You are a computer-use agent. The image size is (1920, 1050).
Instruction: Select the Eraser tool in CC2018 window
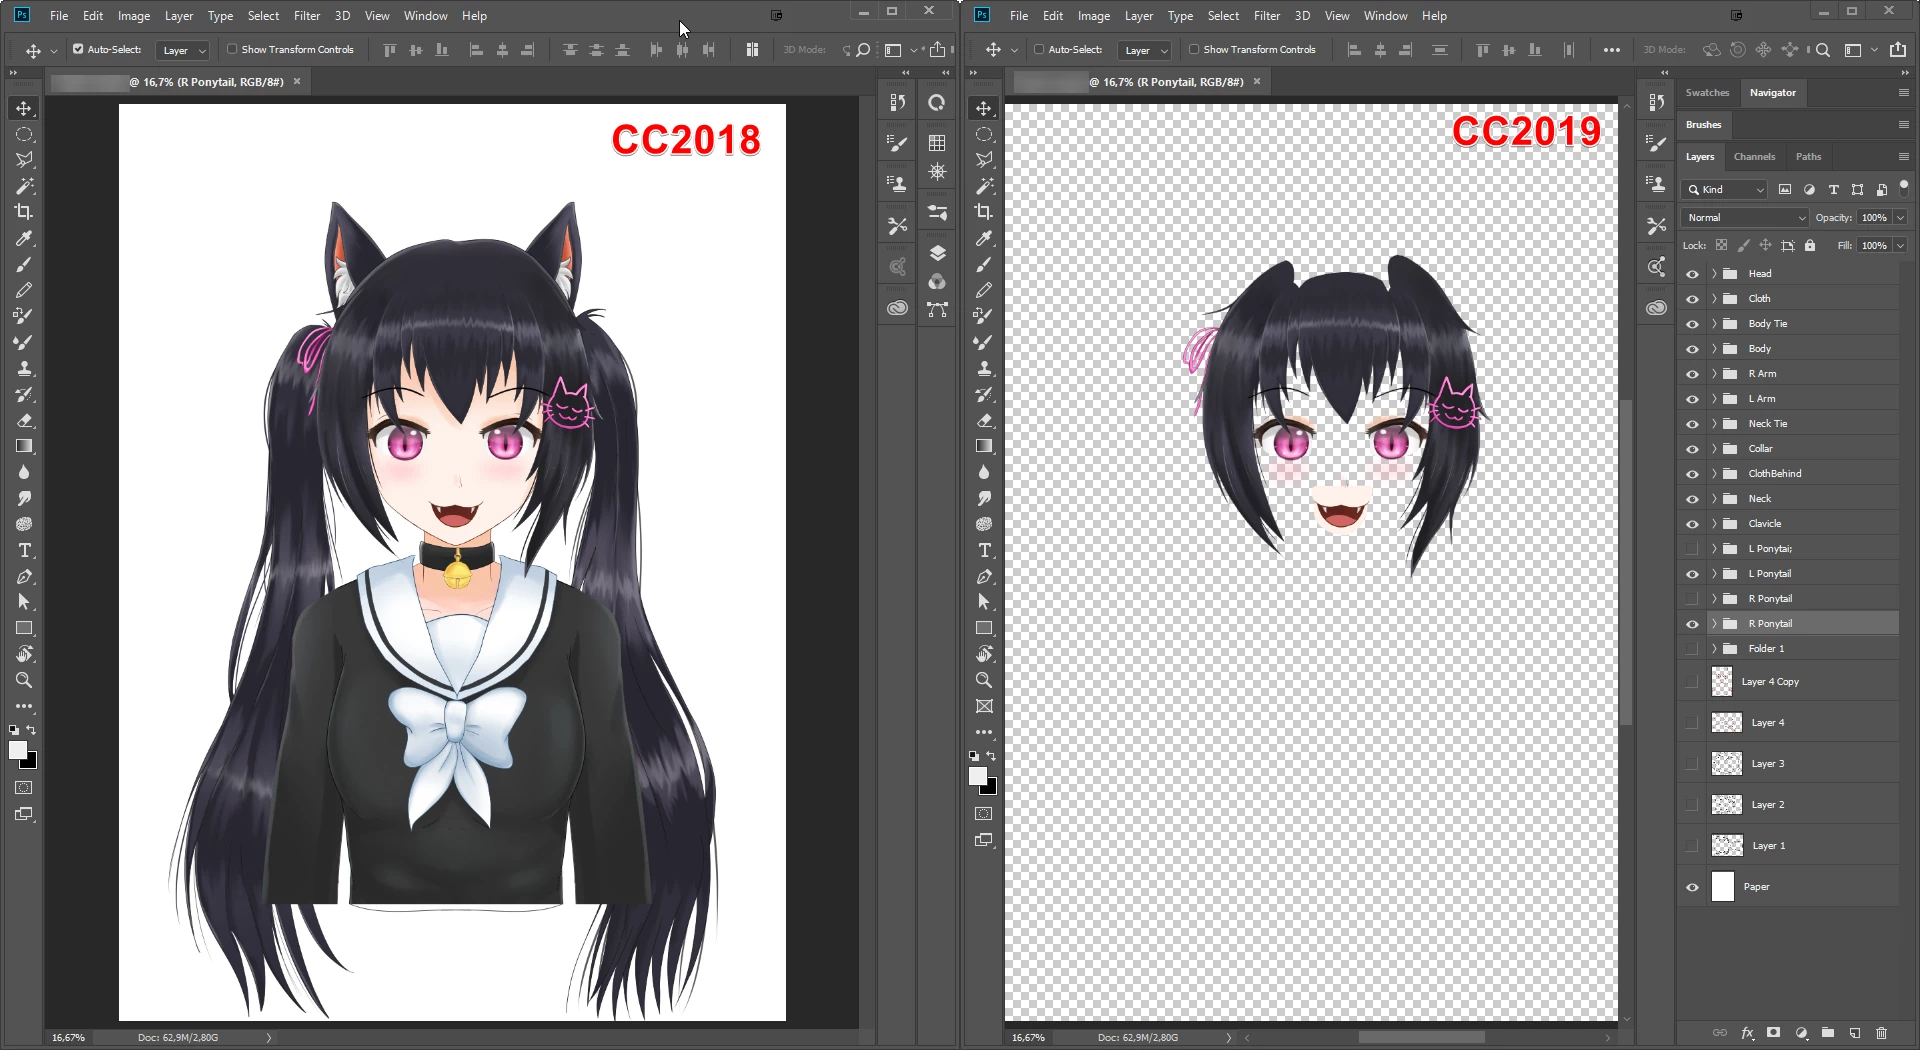tap(24, 420)
